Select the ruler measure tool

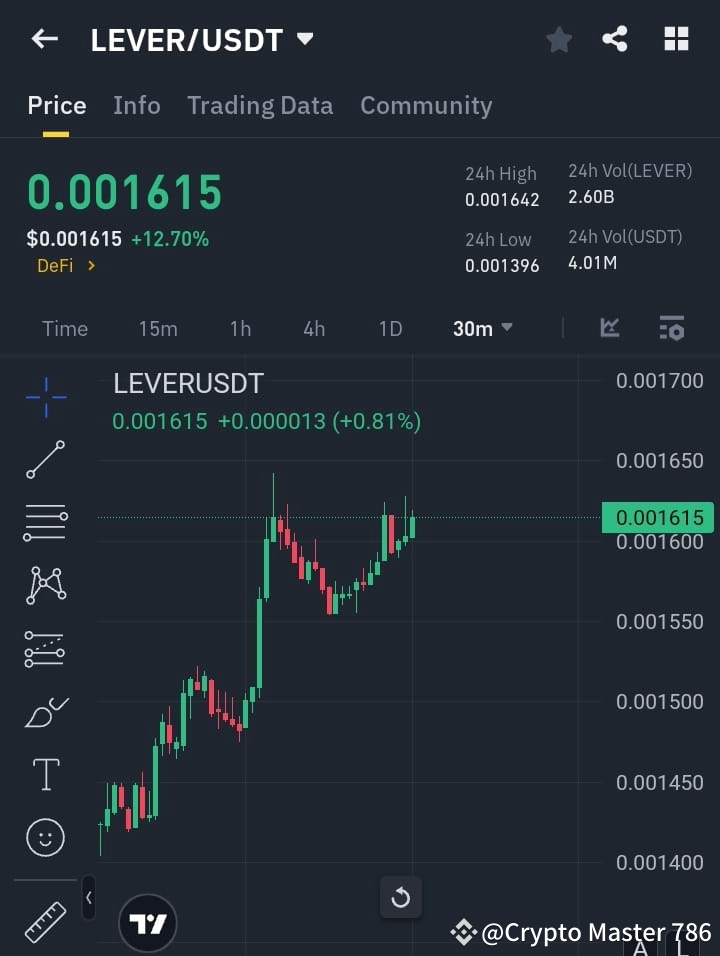45,922
